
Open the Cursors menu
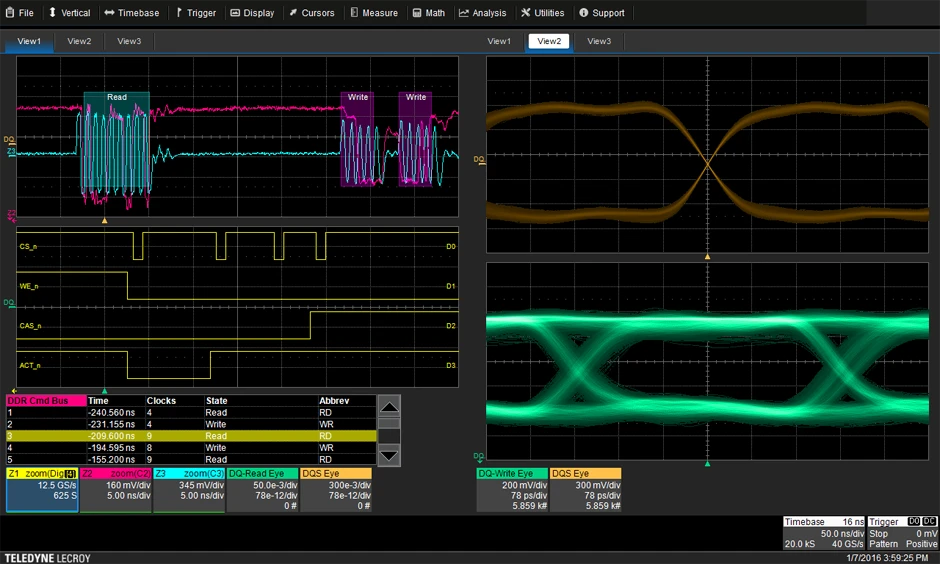point(312,13)
